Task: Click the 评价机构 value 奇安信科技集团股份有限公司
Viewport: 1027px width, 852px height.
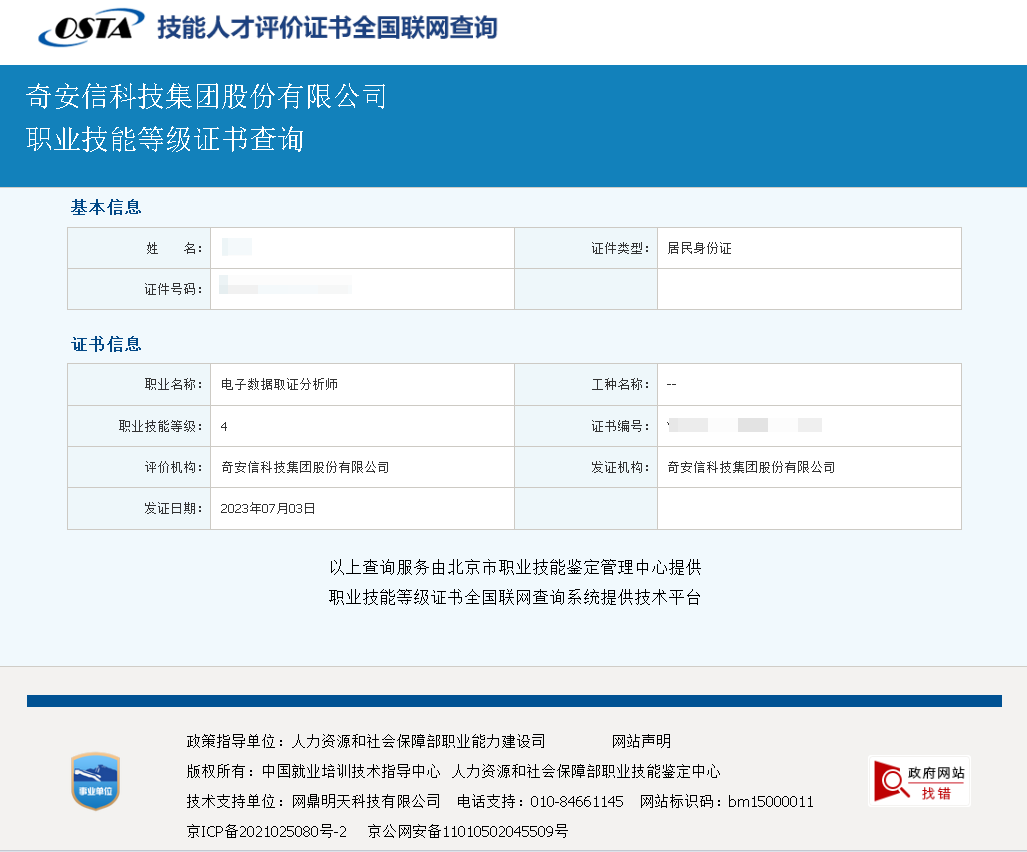Action: click(305, 467)
